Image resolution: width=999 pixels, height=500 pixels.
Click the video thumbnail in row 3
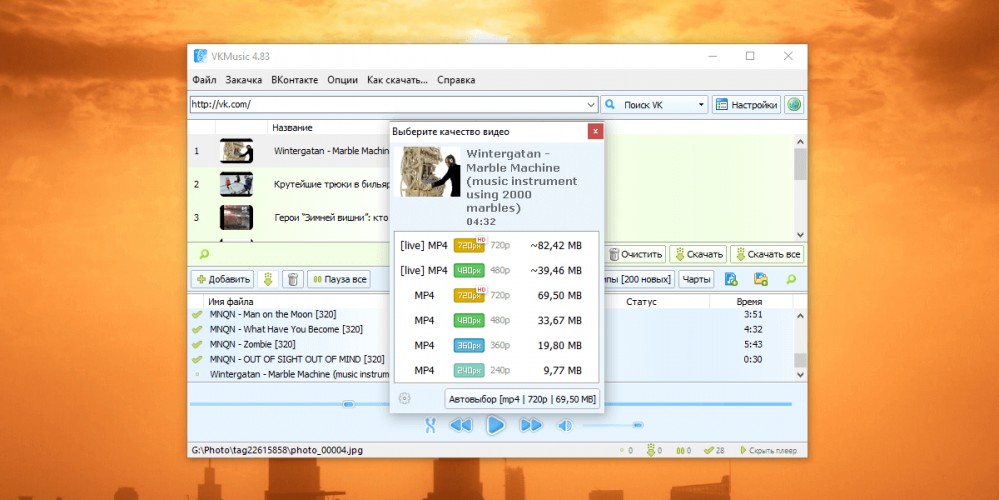[236, 217]
